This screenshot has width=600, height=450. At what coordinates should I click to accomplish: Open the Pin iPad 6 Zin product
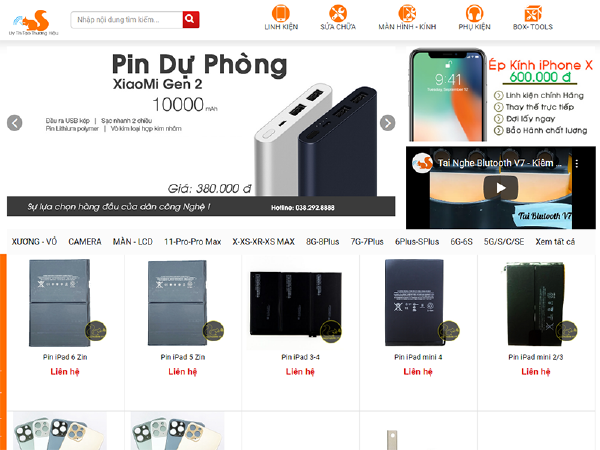pyautogui.click(x=65, y=357)
